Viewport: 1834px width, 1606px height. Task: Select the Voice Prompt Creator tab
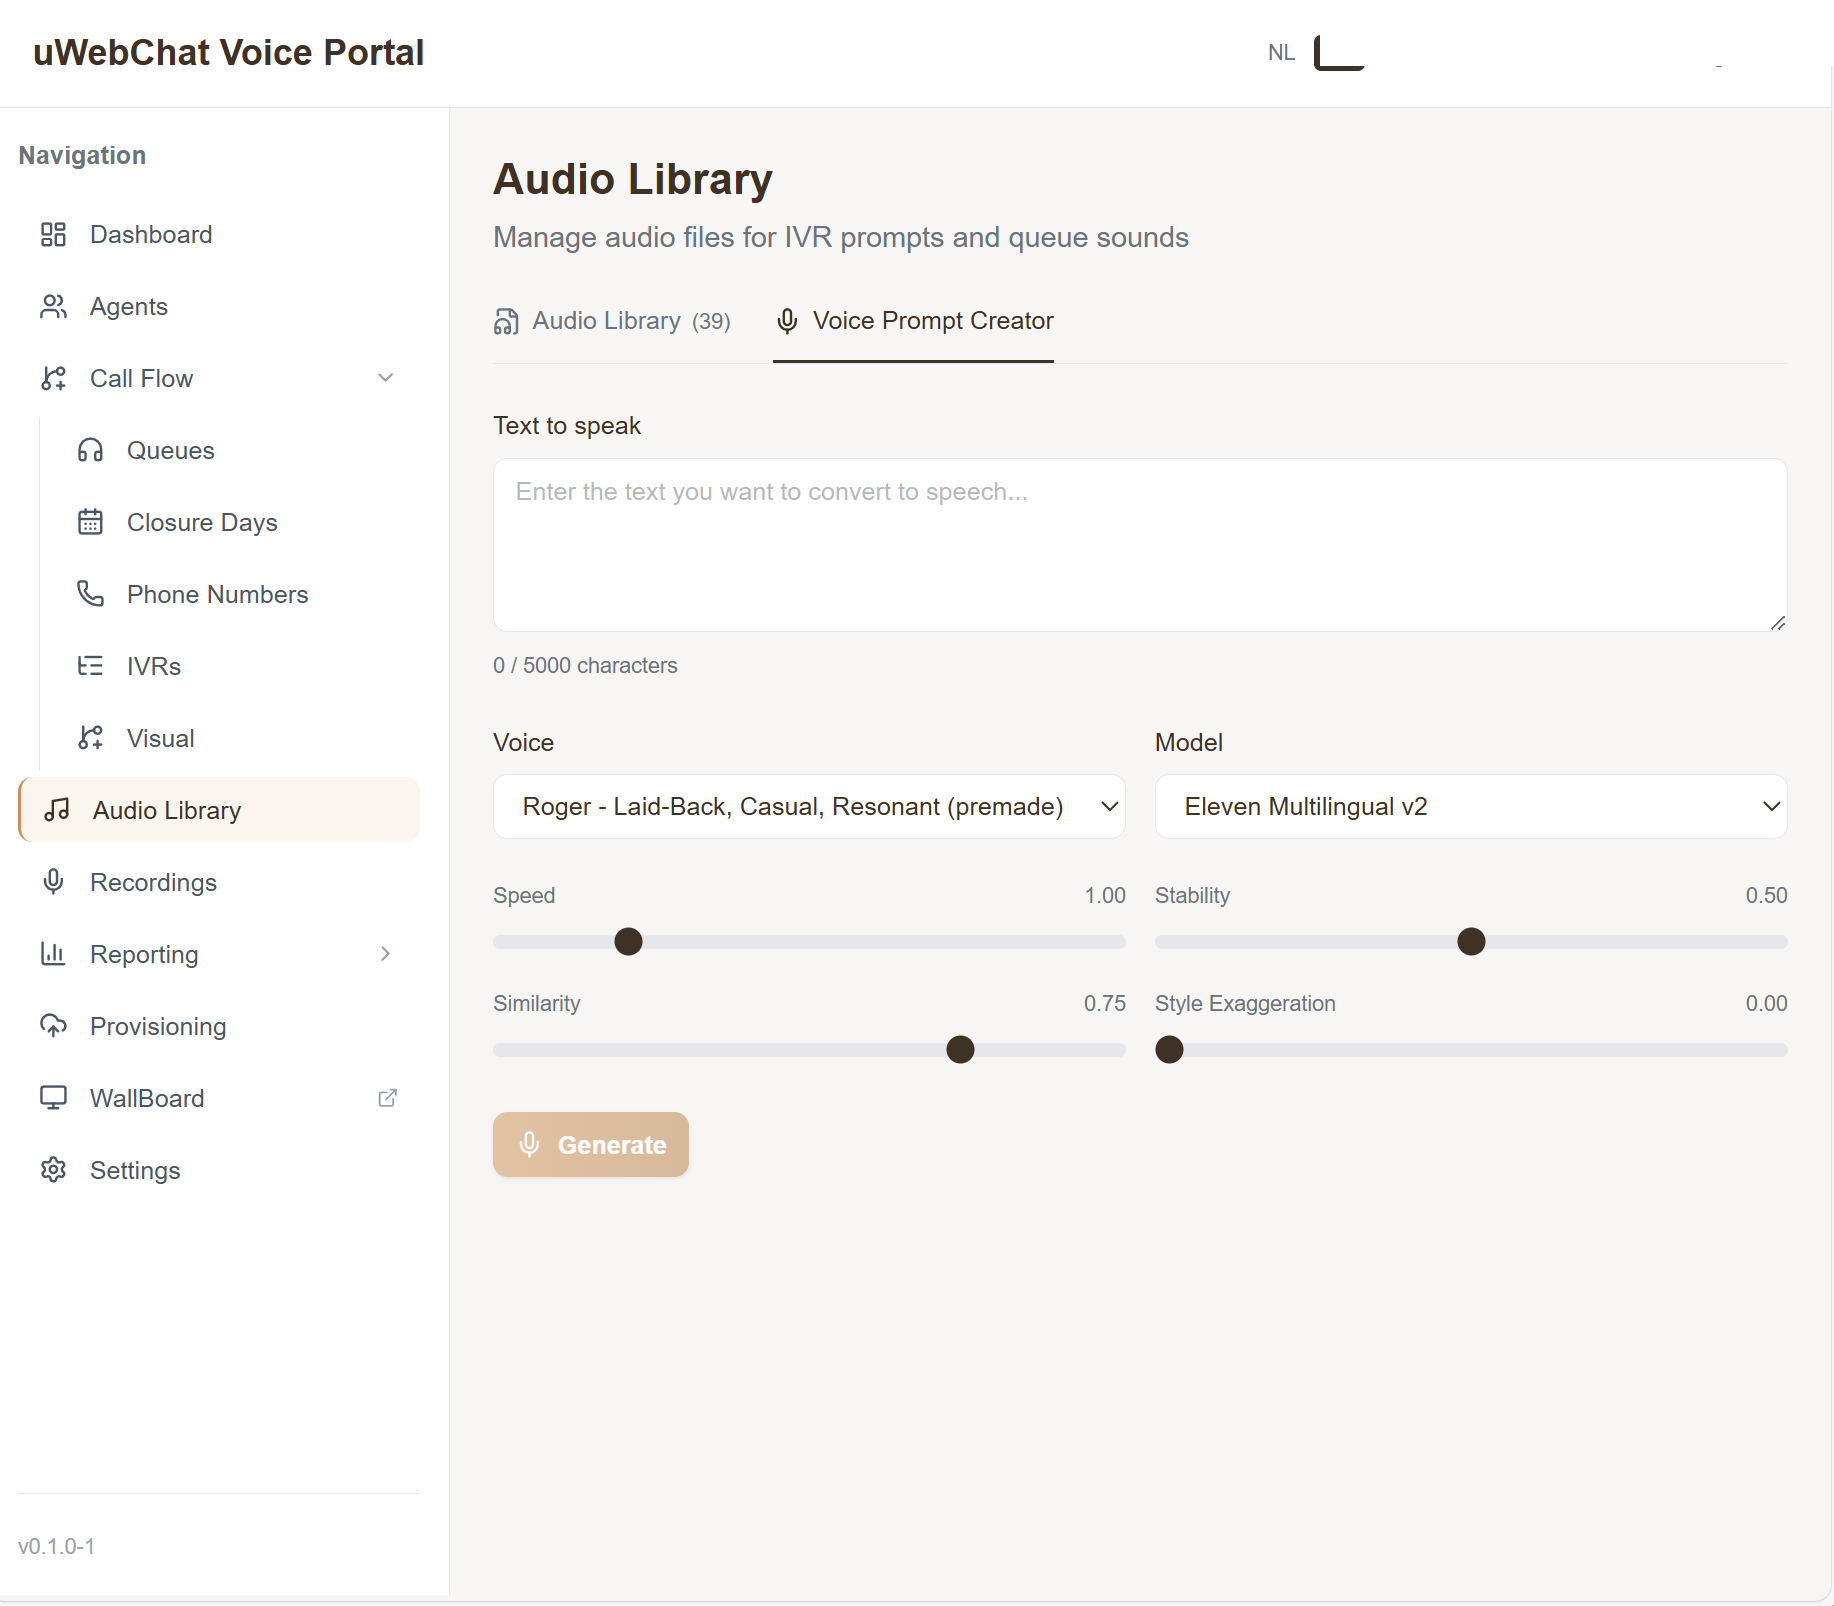point(913,320)
